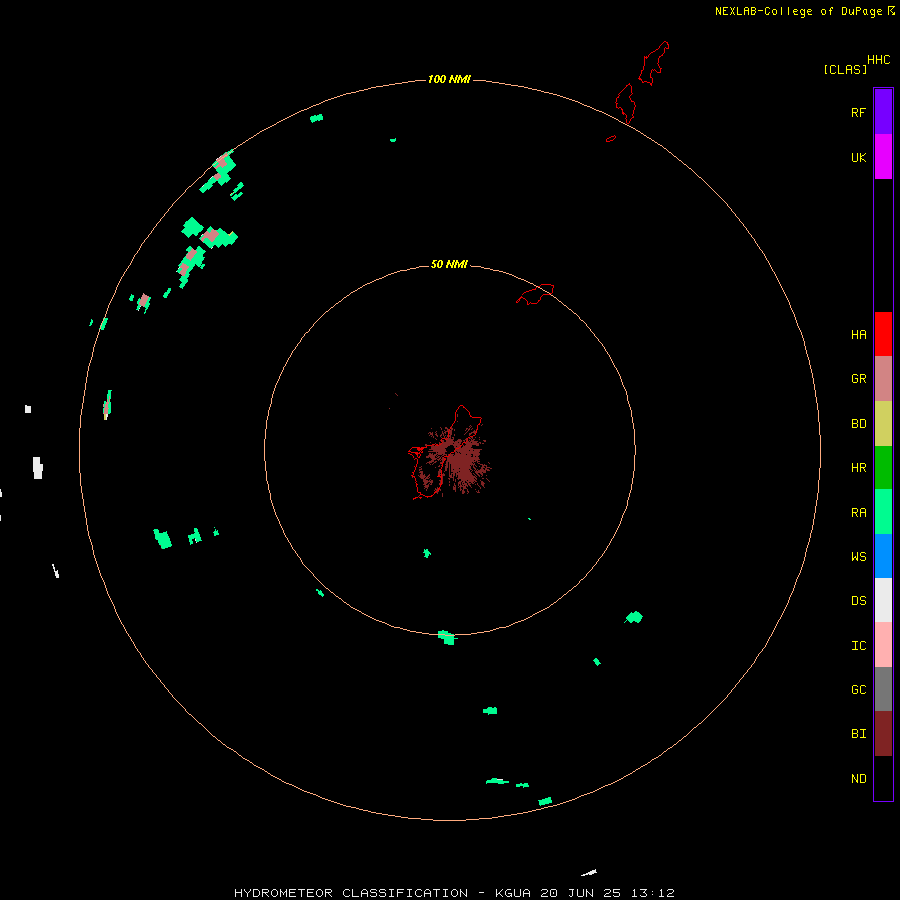Click the '50 NMI' range ring label
This screenshot has width=900, height=900.
click(x=449, y=264)
